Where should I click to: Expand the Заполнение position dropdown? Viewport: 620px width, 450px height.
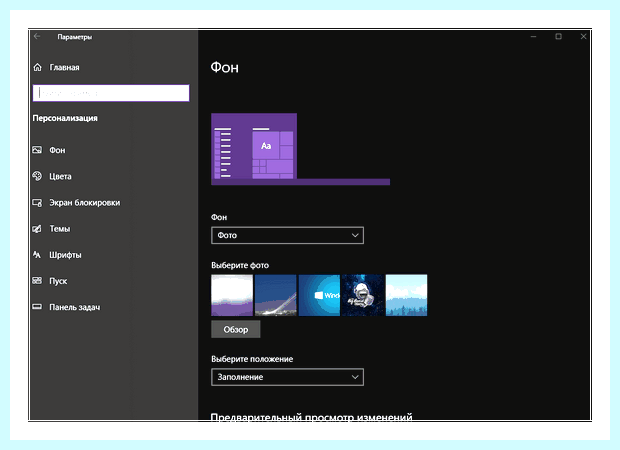[287, 377]
